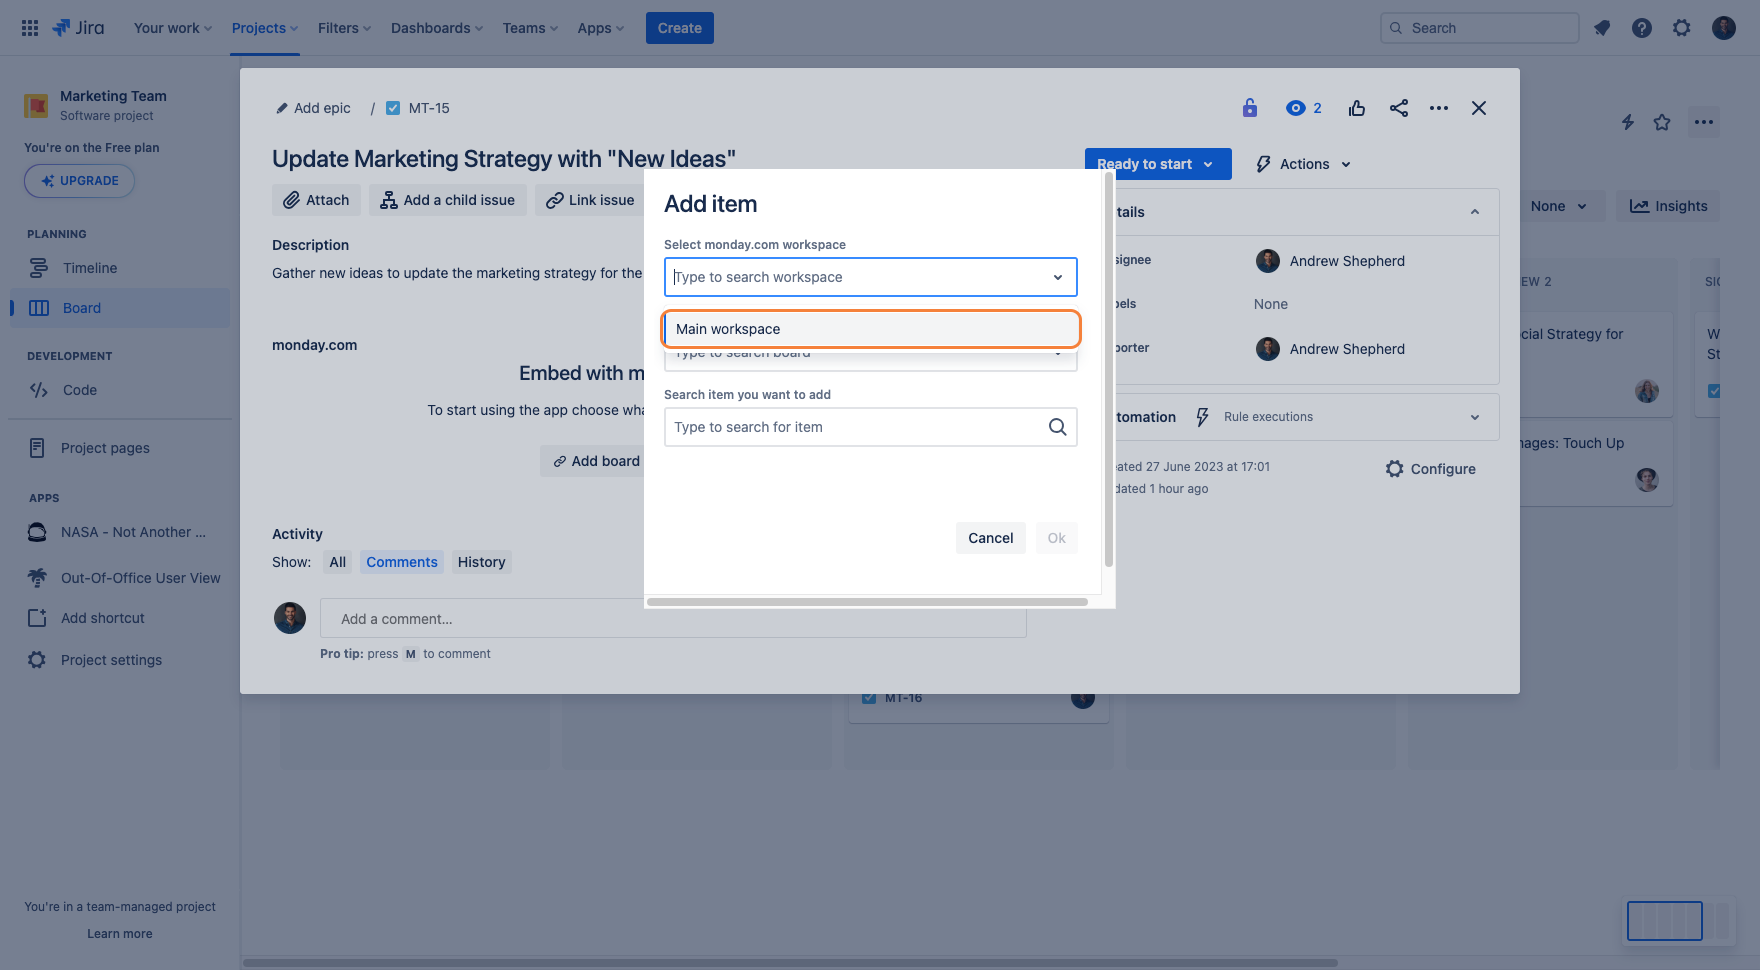This screenshot has height=970, width=1760.
Task: Star the board with the star icon
Action: point(1662,122)
